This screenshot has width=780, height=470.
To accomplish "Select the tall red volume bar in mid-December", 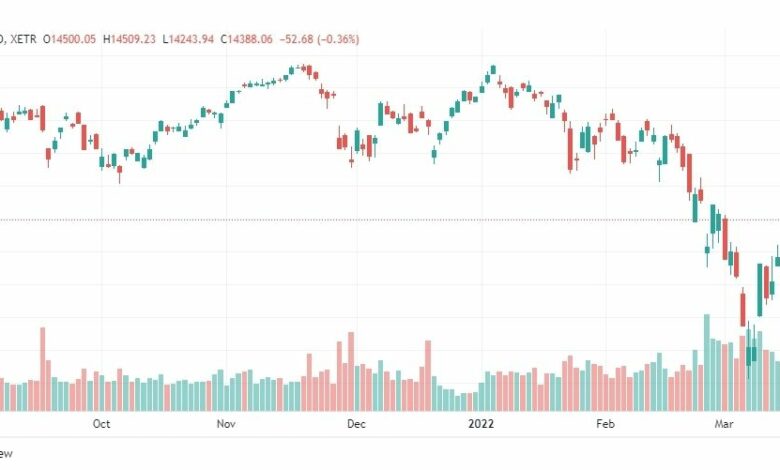I will pos(428,376).
